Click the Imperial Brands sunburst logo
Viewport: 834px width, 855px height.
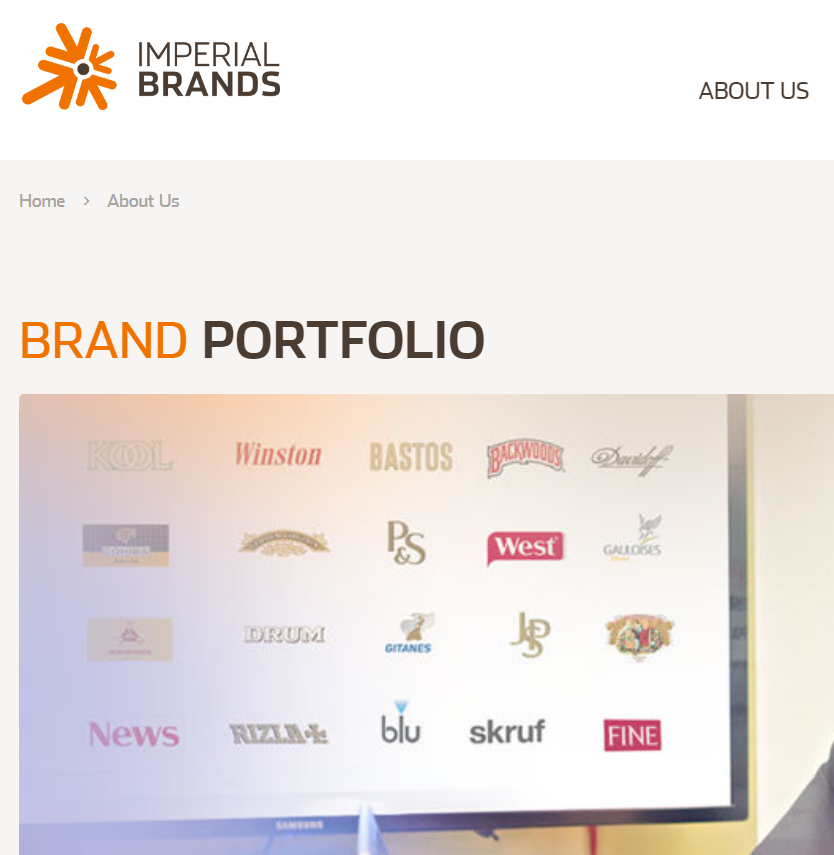click(x=69, y=67)
